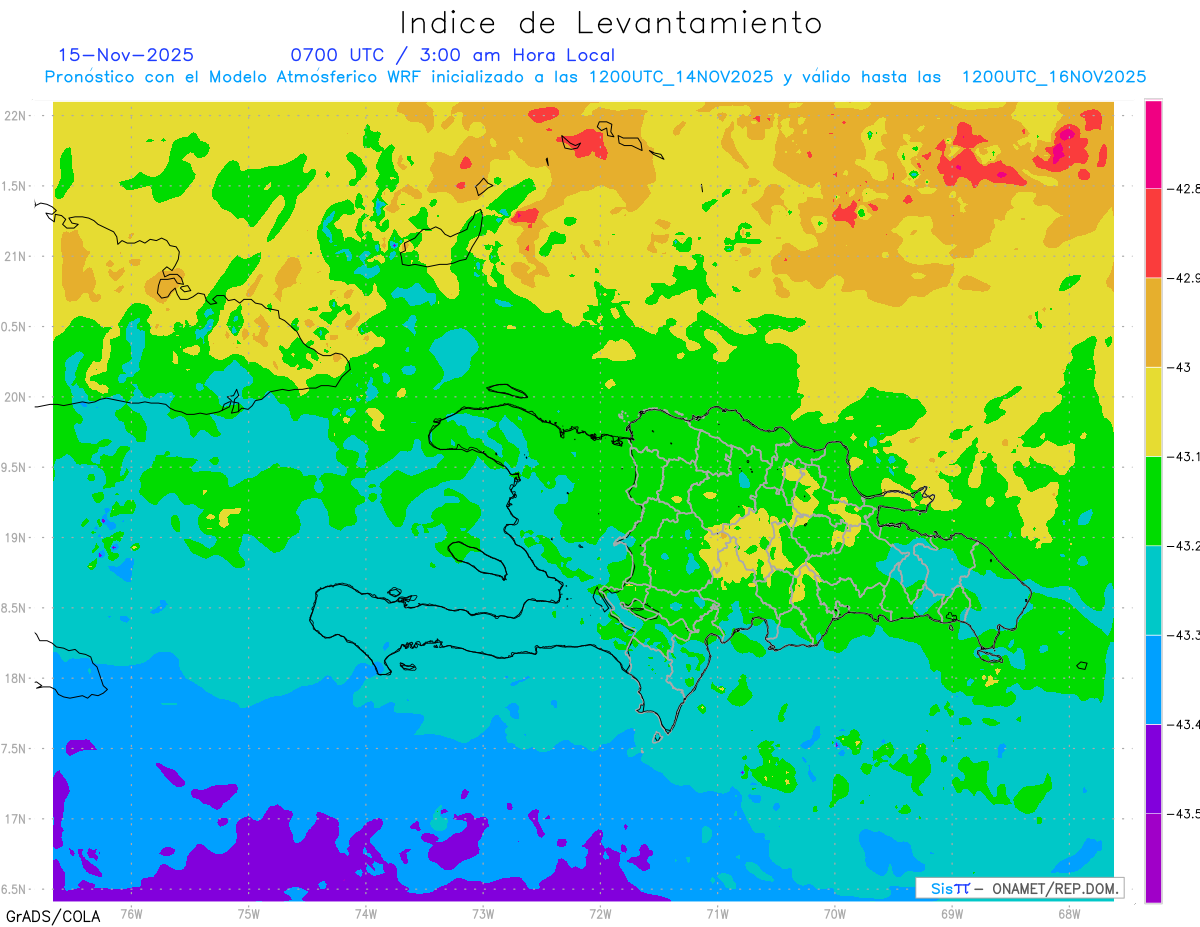Click the '73W' longitude label

[x=483, y=913]
